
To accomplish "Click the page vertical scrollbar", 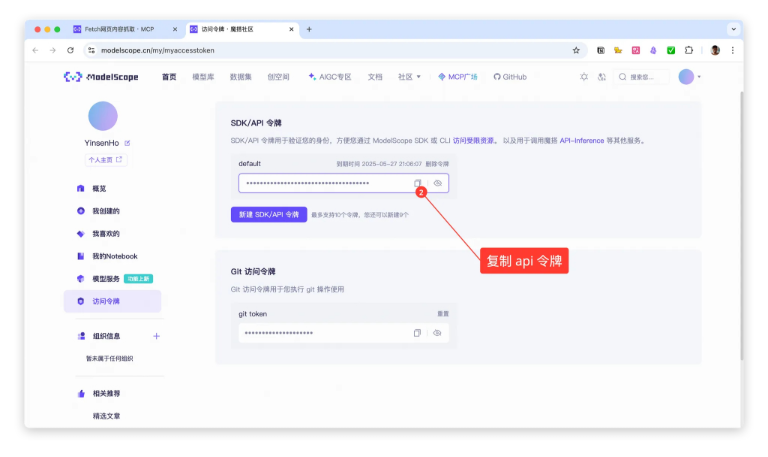I will (x=741, y=225).
